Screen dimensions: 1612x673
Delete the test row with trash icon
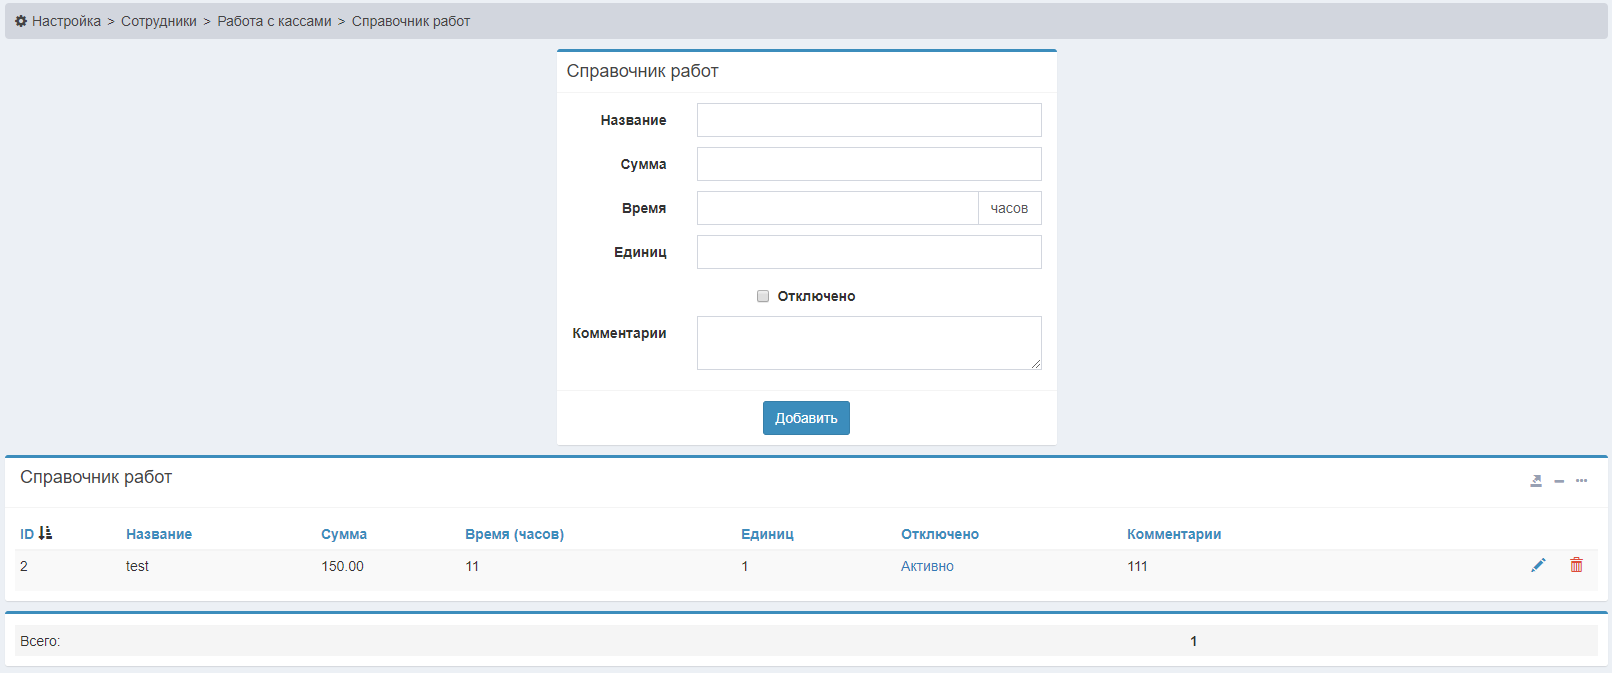click(x=1576, y=565)
